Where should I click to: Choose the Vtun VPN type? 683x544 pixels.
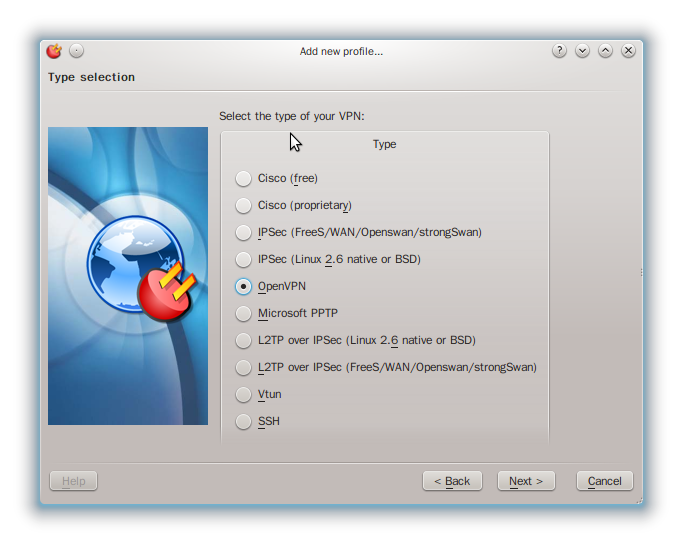244,395
